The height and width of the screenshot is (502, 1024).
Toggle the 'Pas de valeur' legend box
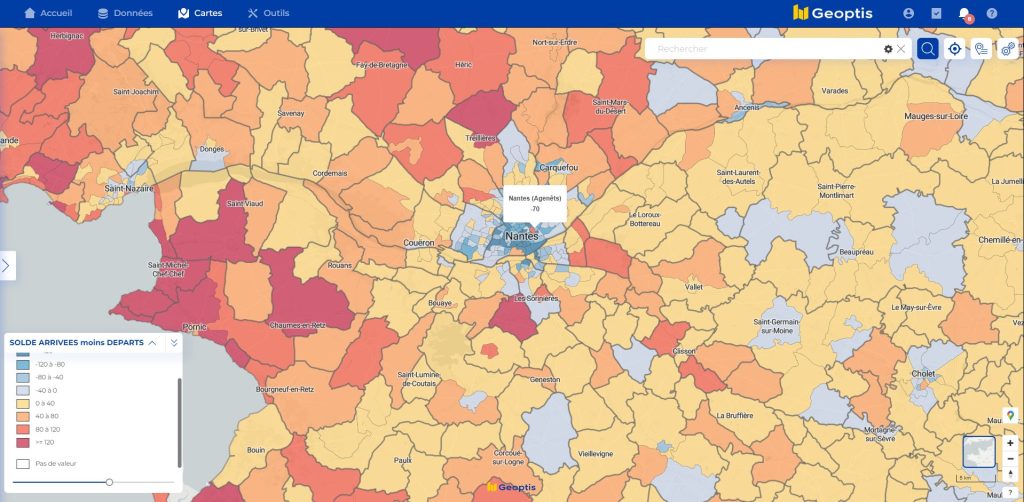[23, 464]
